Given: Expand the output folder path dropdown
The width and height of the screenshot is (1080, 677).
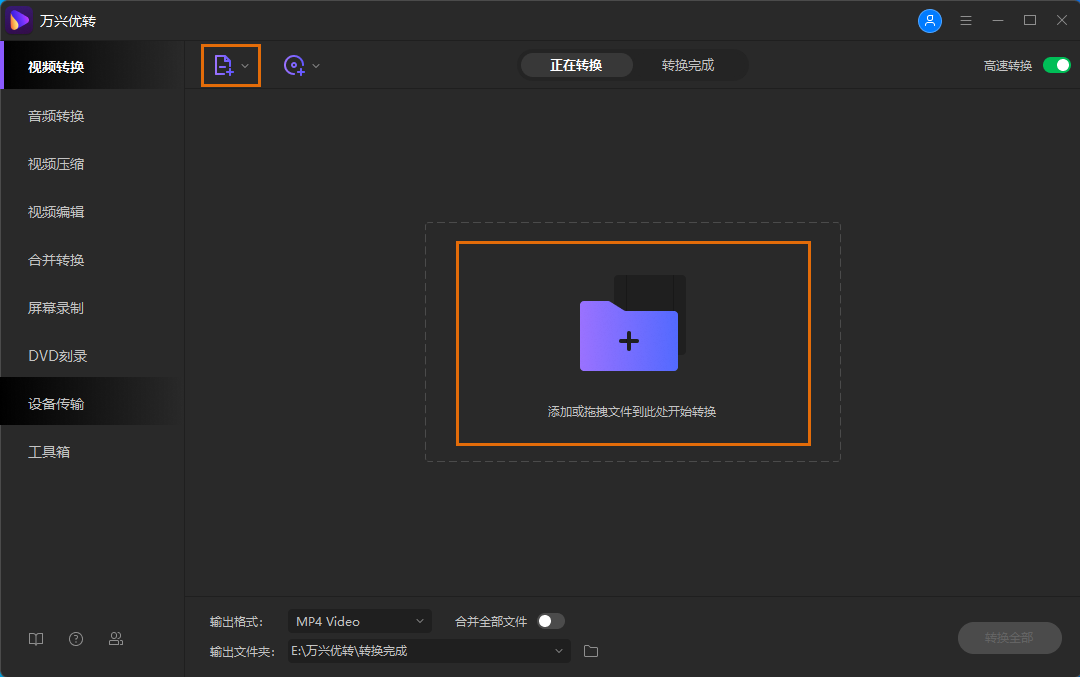Looking at the screenshot, I should tap(559, 651).
